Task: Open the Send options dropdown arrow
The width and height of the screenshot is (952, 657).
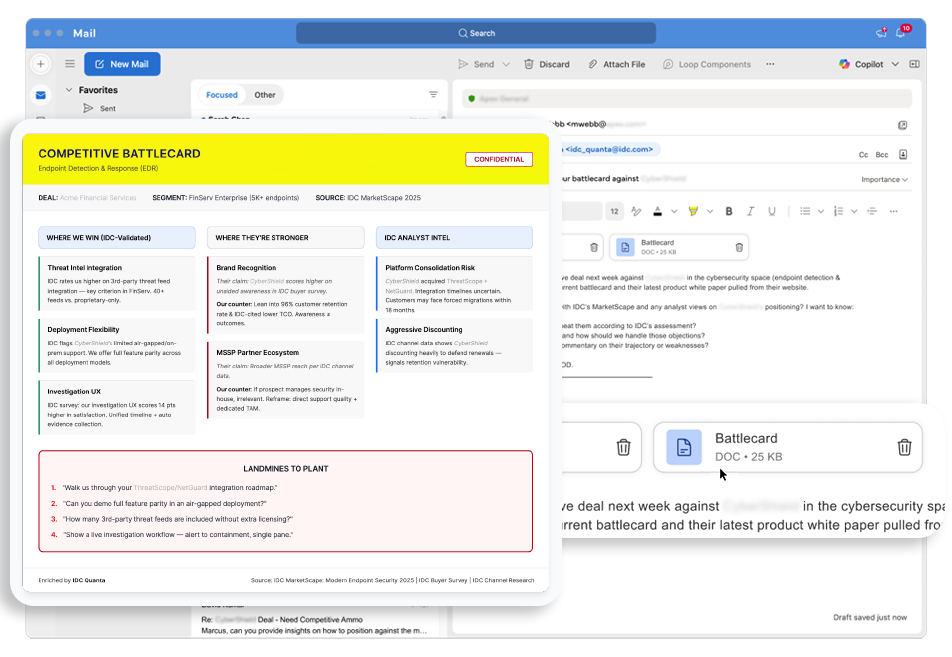Action: [506, 64]
